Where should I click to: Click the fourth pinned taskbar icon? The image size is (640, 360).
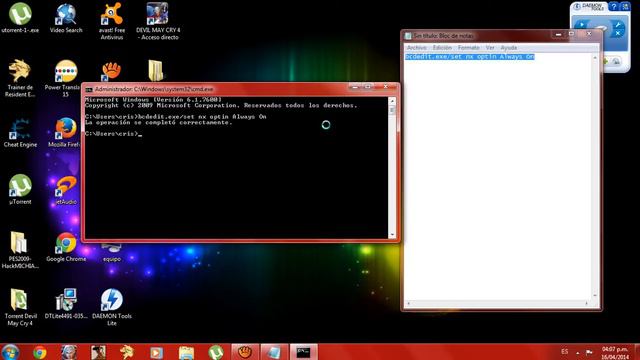click(x=98, y=352)
